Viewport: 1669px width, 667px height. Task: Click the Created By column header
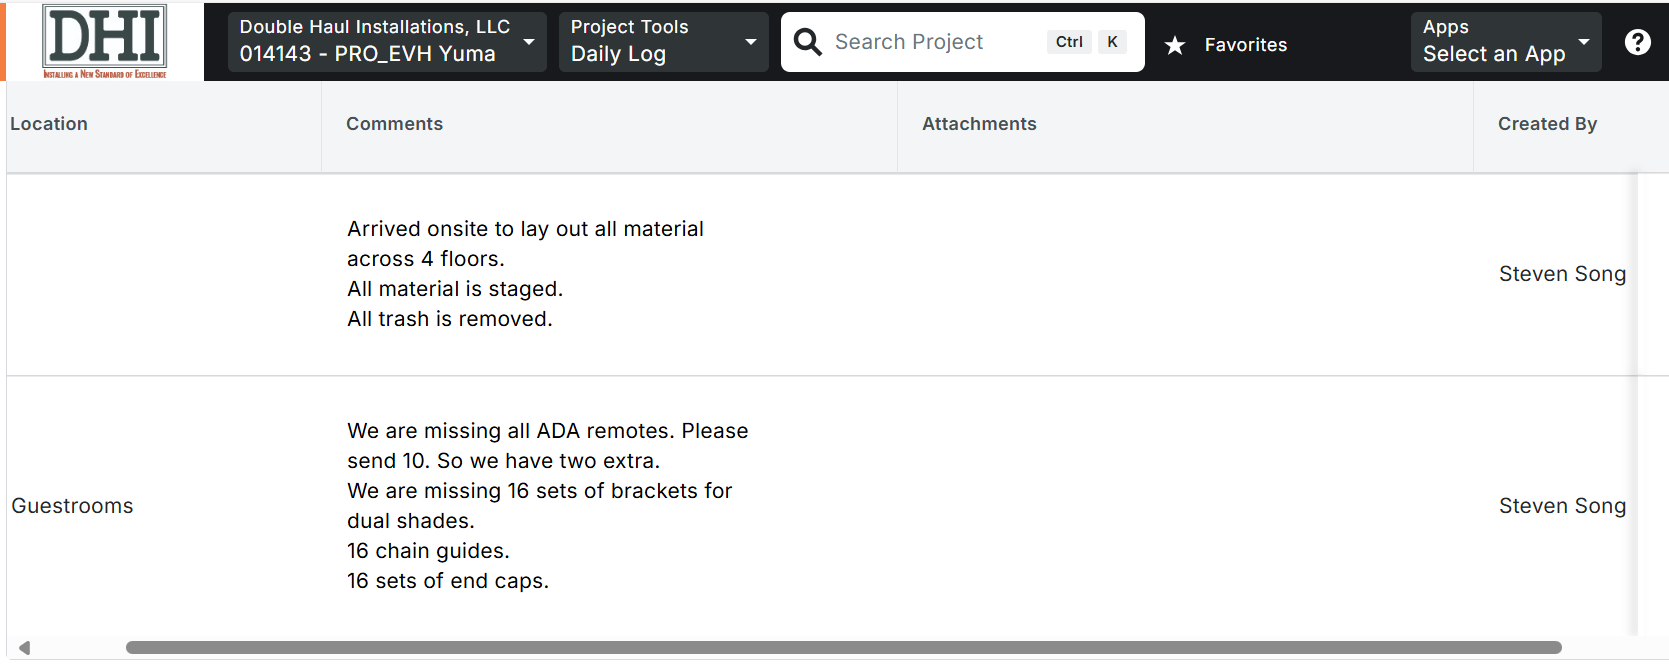(1547, 124)
